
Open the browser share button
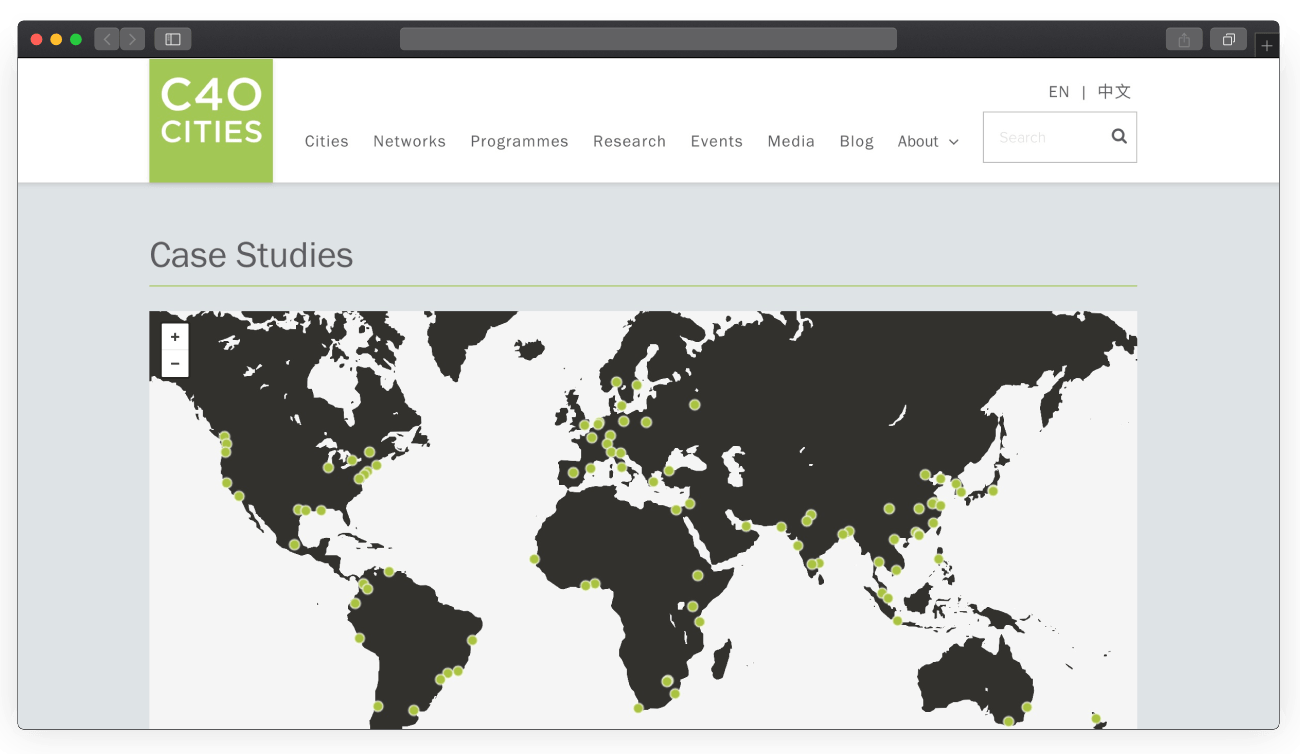click(x=1184, y=39)
